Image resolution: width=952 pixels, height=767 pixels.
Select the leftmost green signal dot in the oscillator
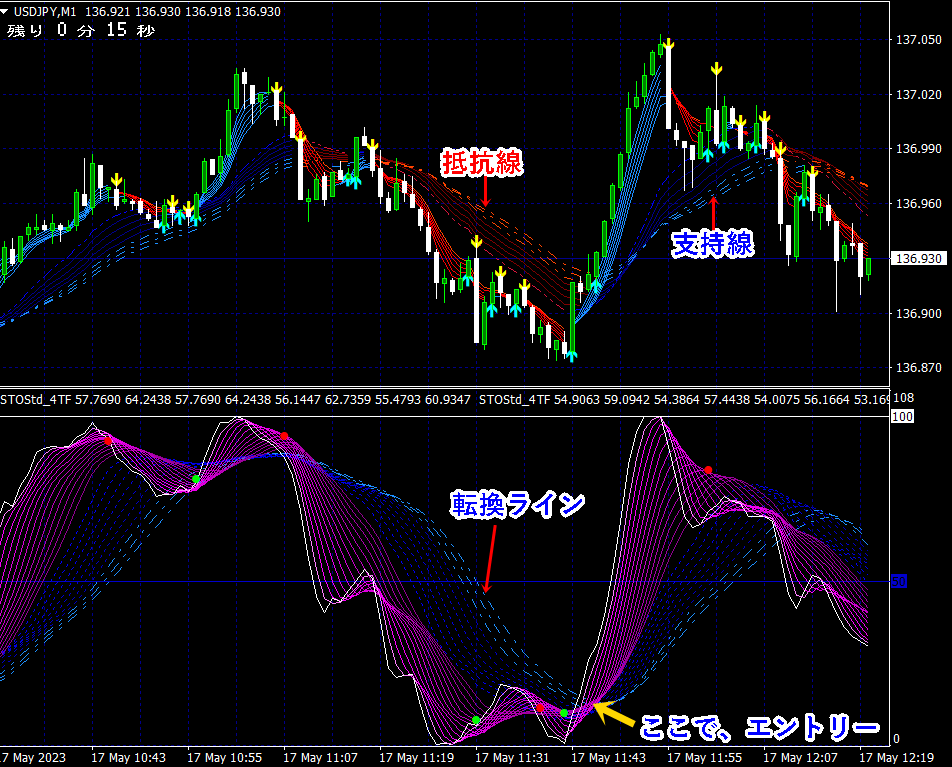pos(196,480)
